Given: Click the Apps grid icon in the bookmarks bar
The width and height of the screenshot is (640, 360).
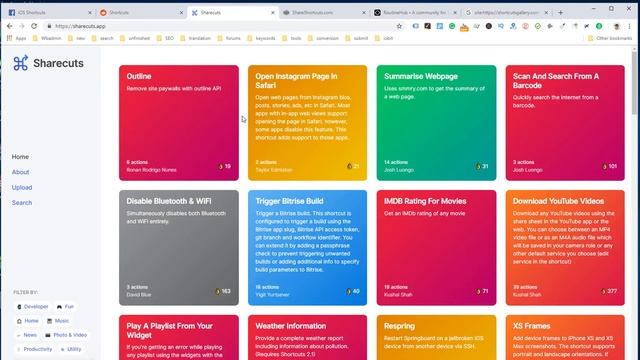Looking at the screenshot, I should [9, 38].
